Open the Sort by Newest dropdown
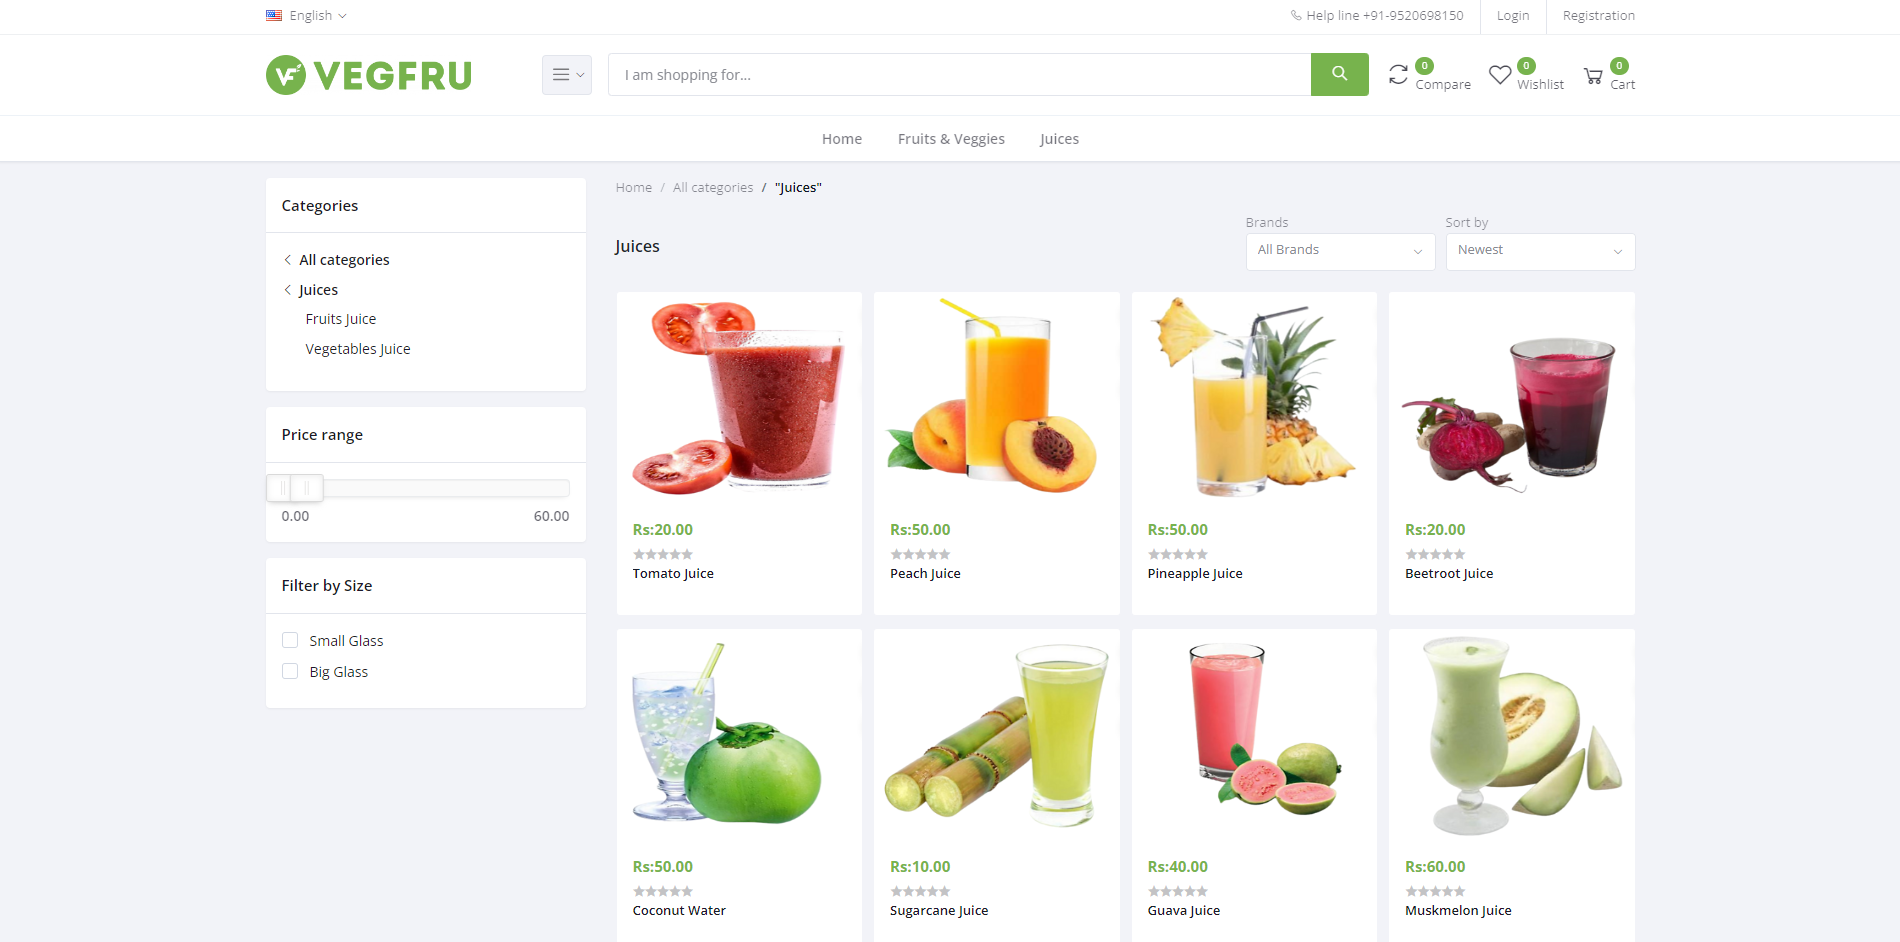 pyautogui.click(x=1540, y=251)
